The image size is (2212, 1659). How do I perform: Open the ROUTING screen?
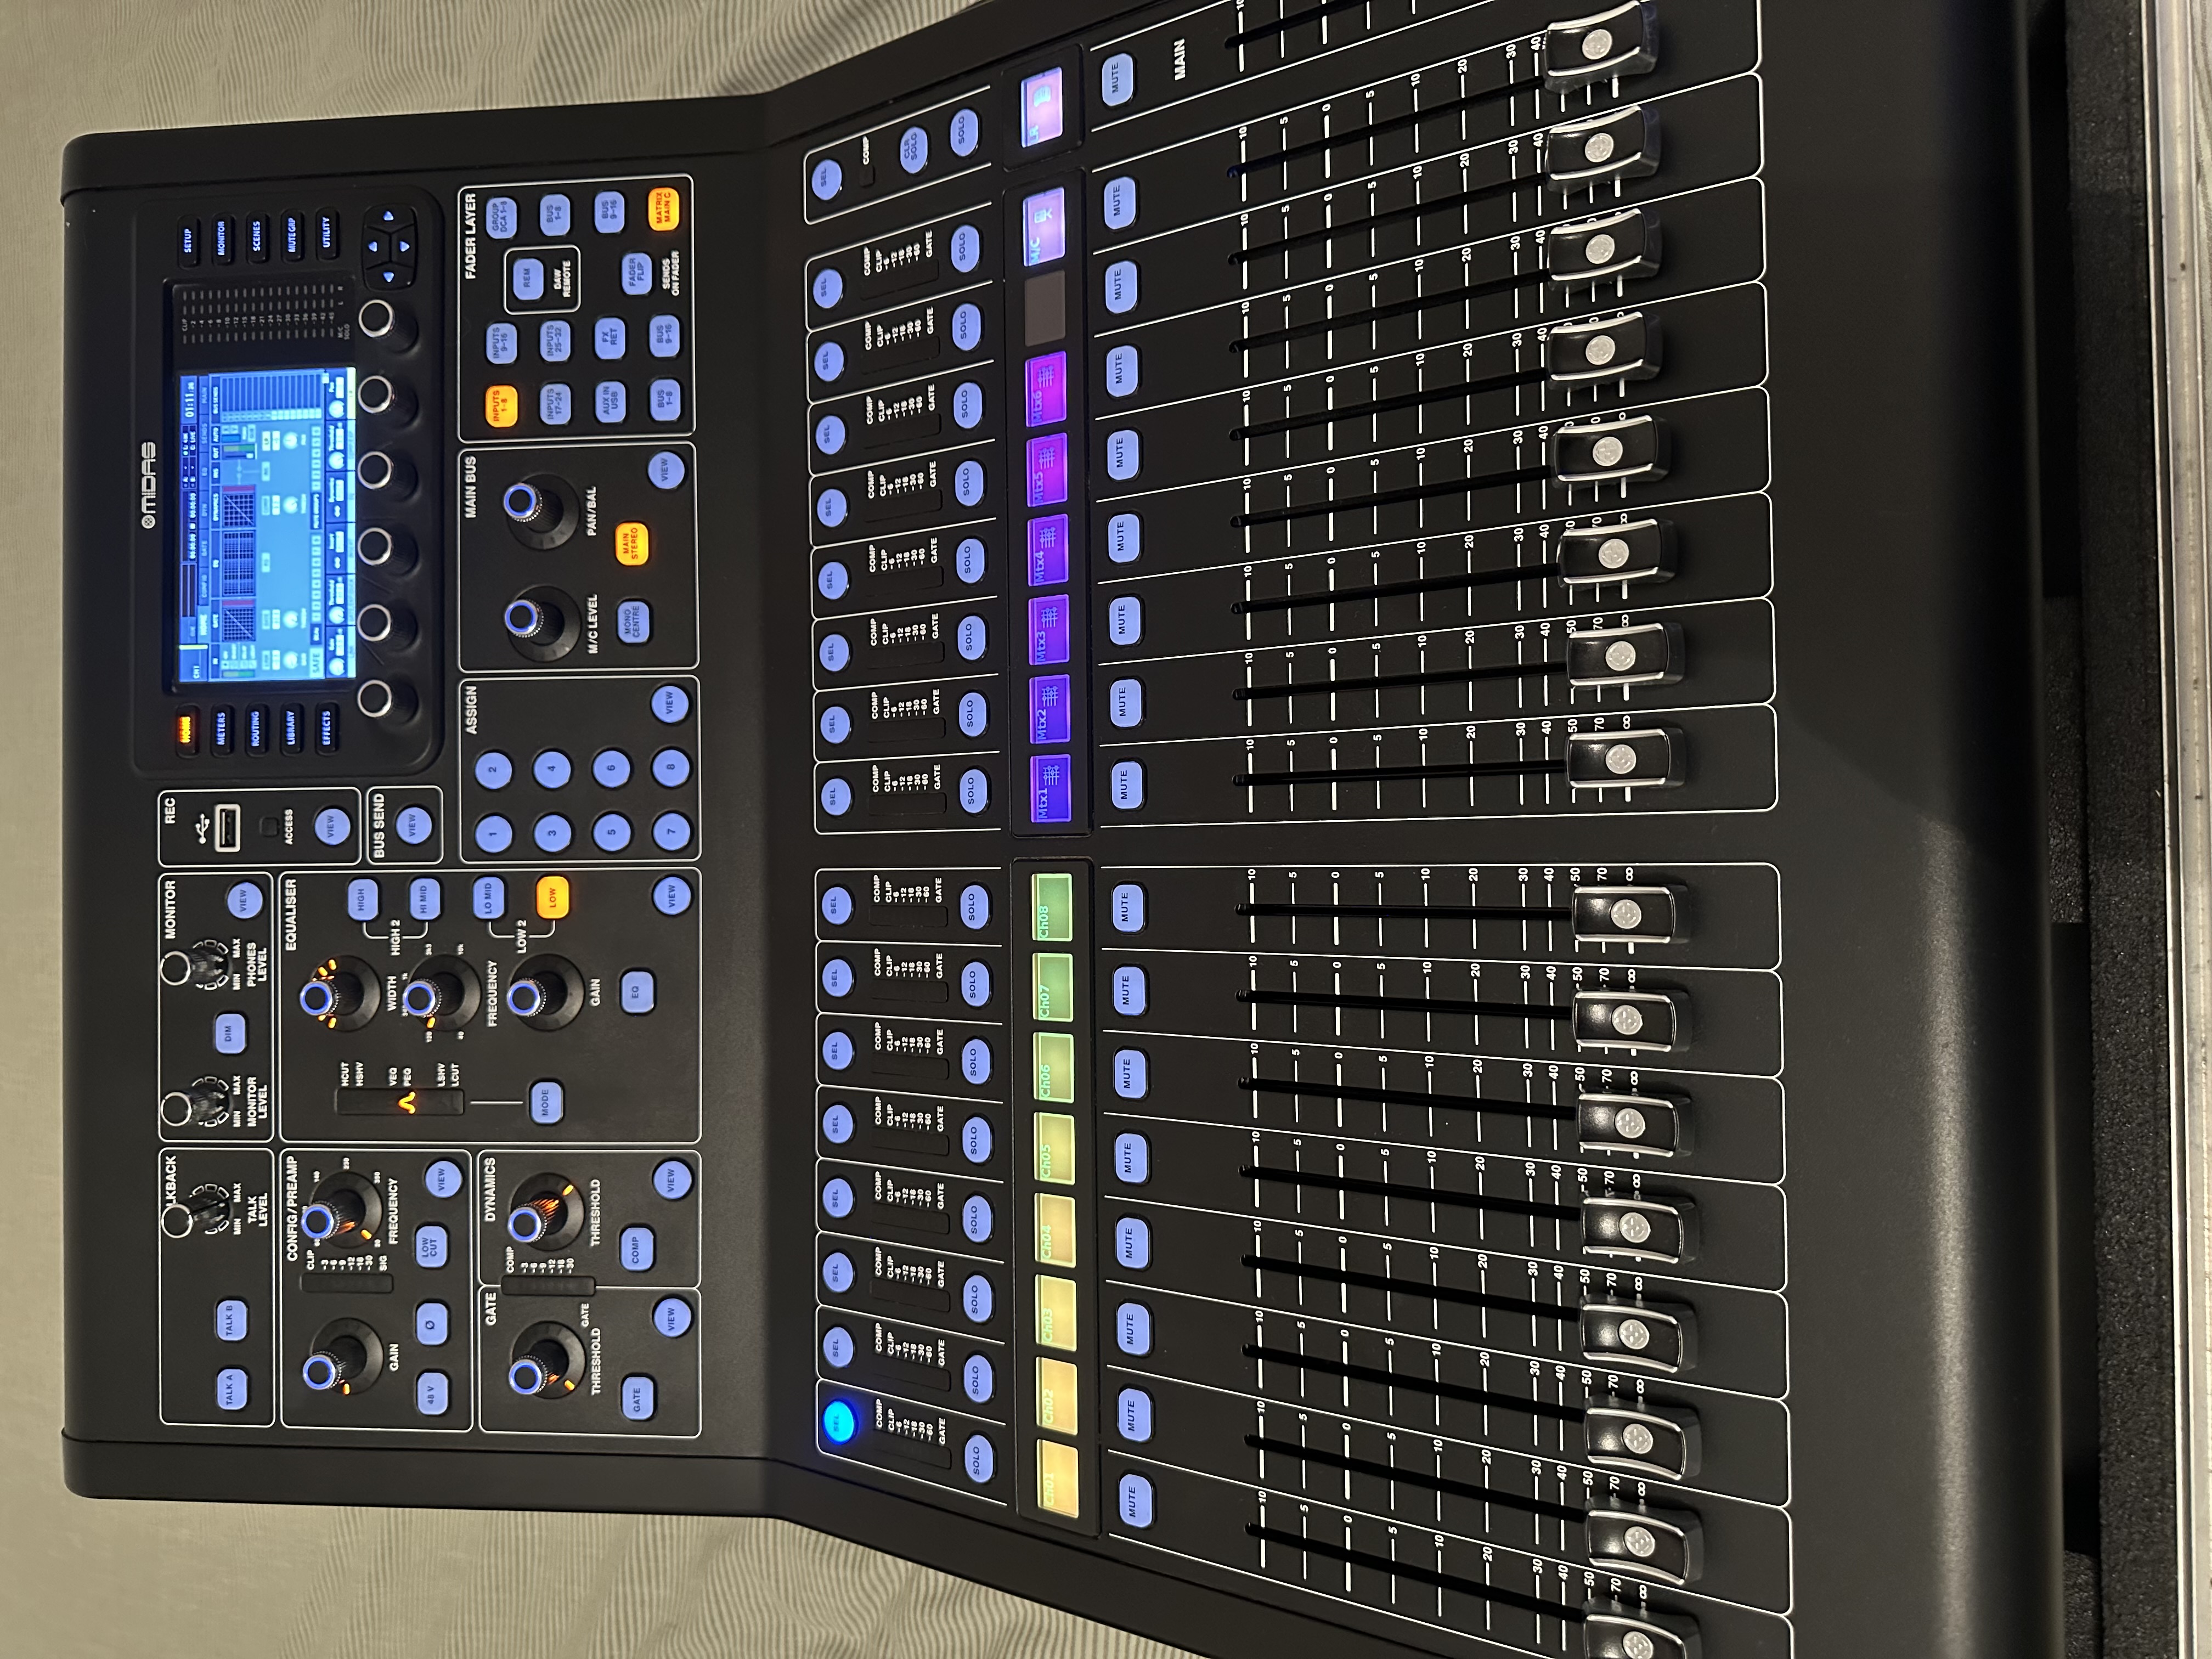[255, 729]
